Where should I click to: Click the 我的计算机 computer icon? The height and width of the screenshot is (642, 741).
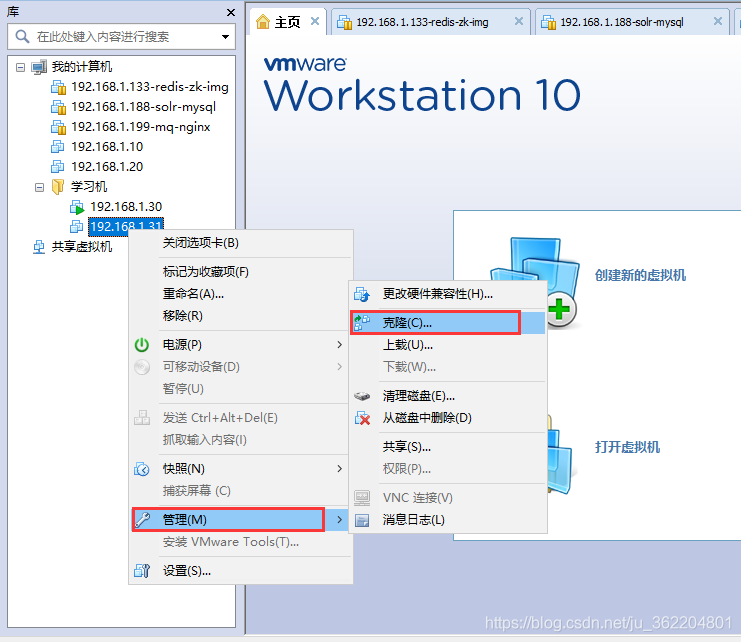pyautogui.click(x=39, y=67)
